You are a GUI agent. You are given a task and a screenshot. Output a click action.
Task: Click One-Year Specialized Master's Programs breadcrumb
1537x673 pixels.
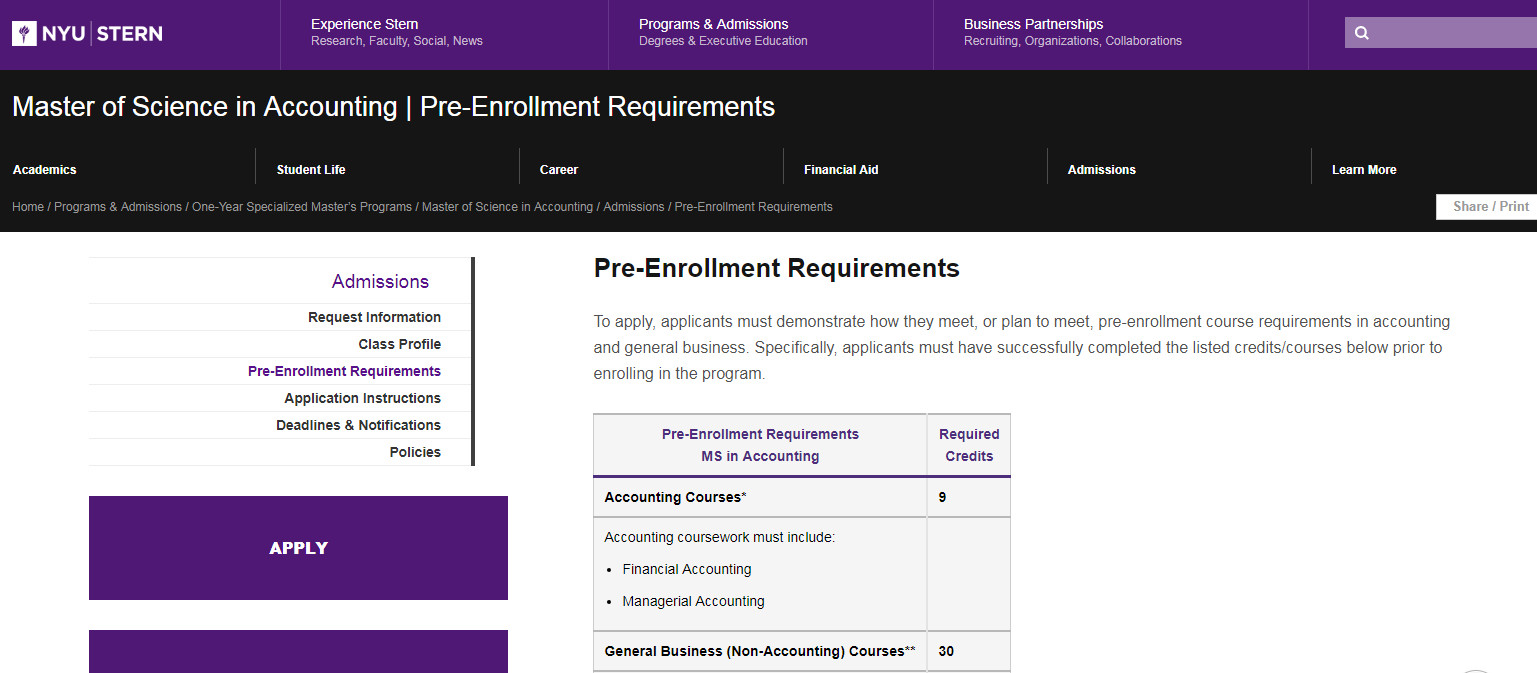tap(302, 207)
